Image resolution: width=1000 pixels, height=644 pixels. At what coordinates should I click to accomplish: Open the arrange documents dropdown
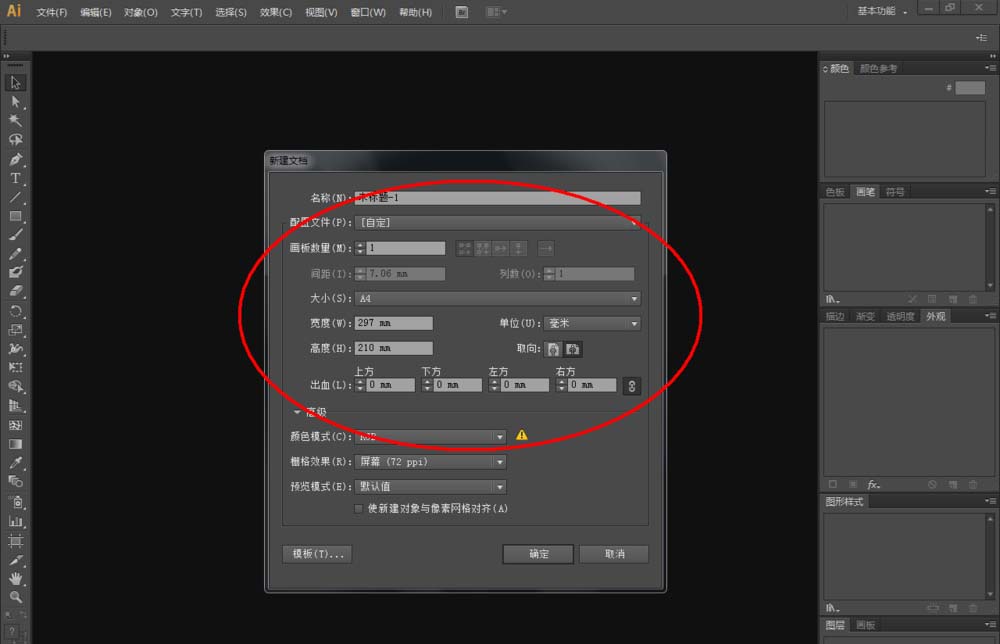(x=496, y=12)
